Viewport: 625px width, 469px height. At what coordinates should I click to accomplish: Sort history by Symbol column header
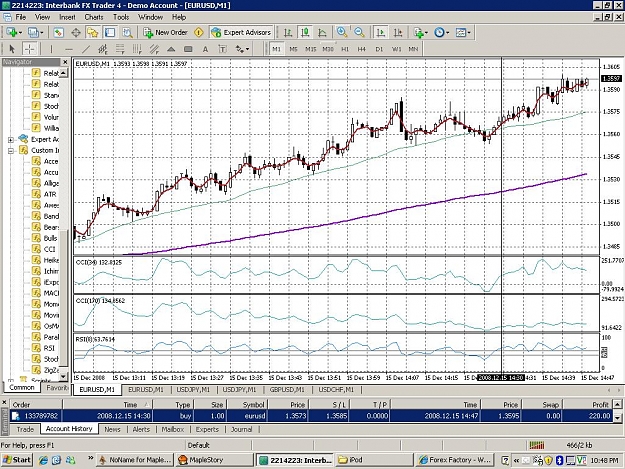tap(248, 404)
